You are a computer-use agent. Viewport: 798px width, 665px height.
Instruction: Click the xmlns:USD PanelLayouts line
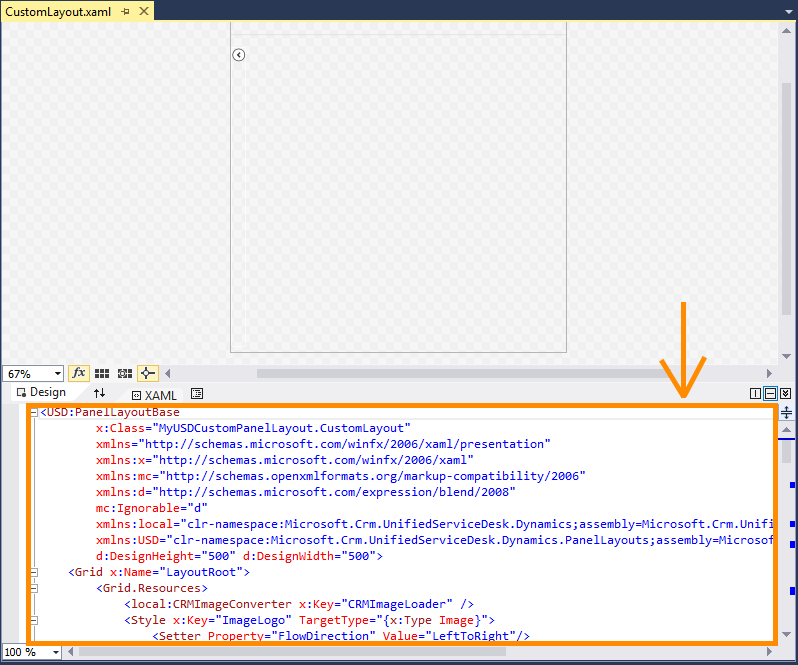(x=434, y=540)
